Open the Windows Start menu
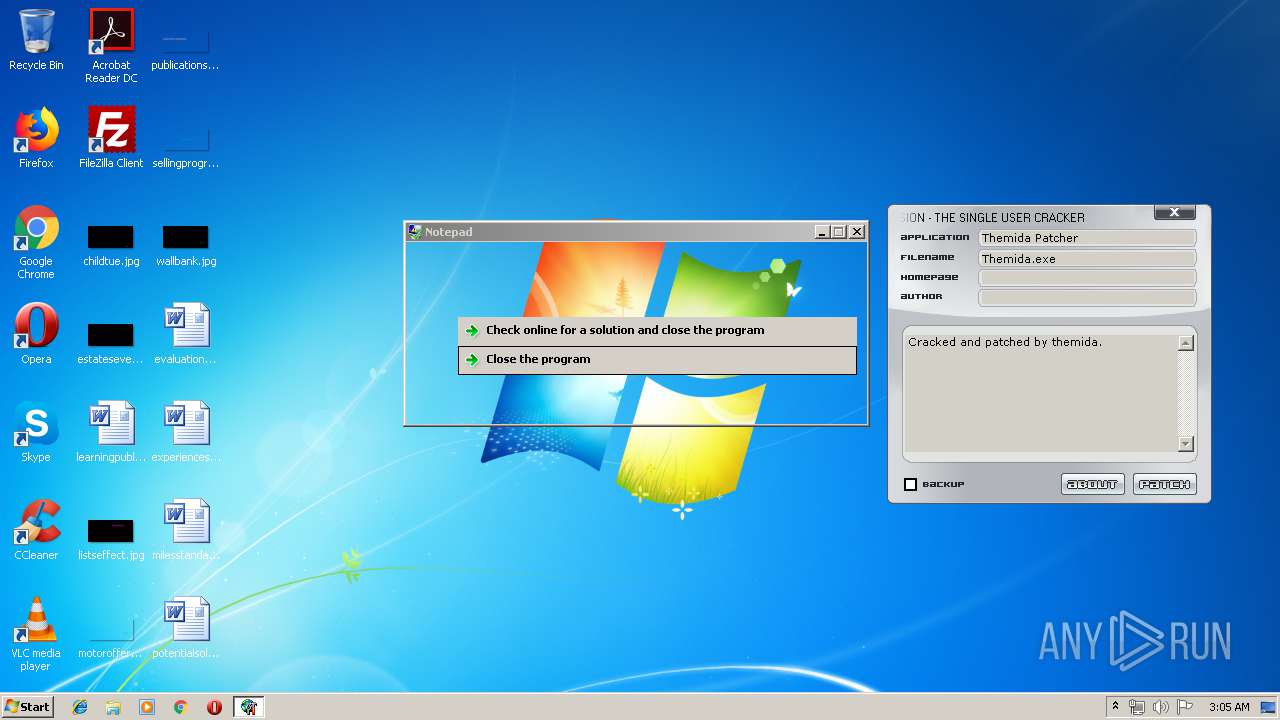The width and height of the screenshot is (1280, 720). 27,707
